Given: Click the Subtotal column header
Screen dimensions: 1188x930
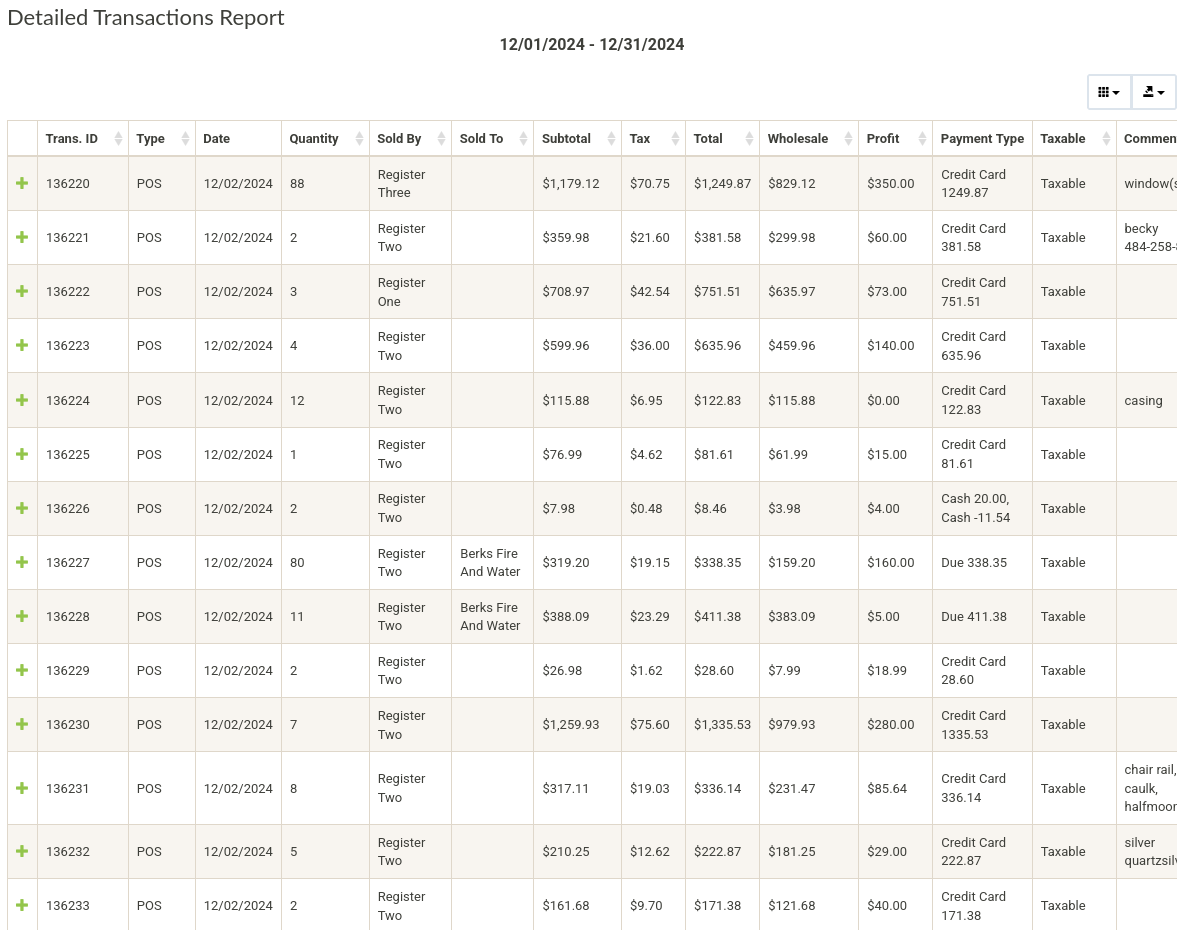Looking at the screenshot, I should [x=566, y=139].
